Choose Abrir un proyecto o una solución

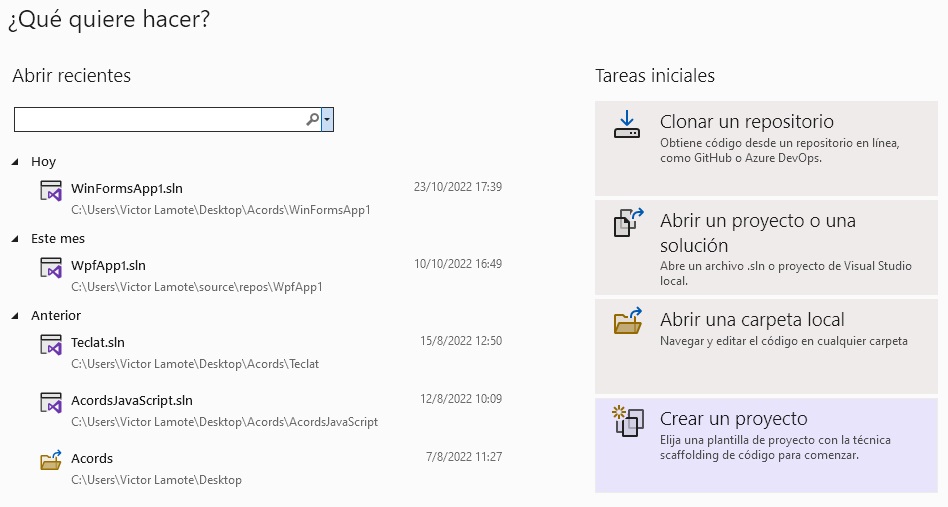click(766, 248)
